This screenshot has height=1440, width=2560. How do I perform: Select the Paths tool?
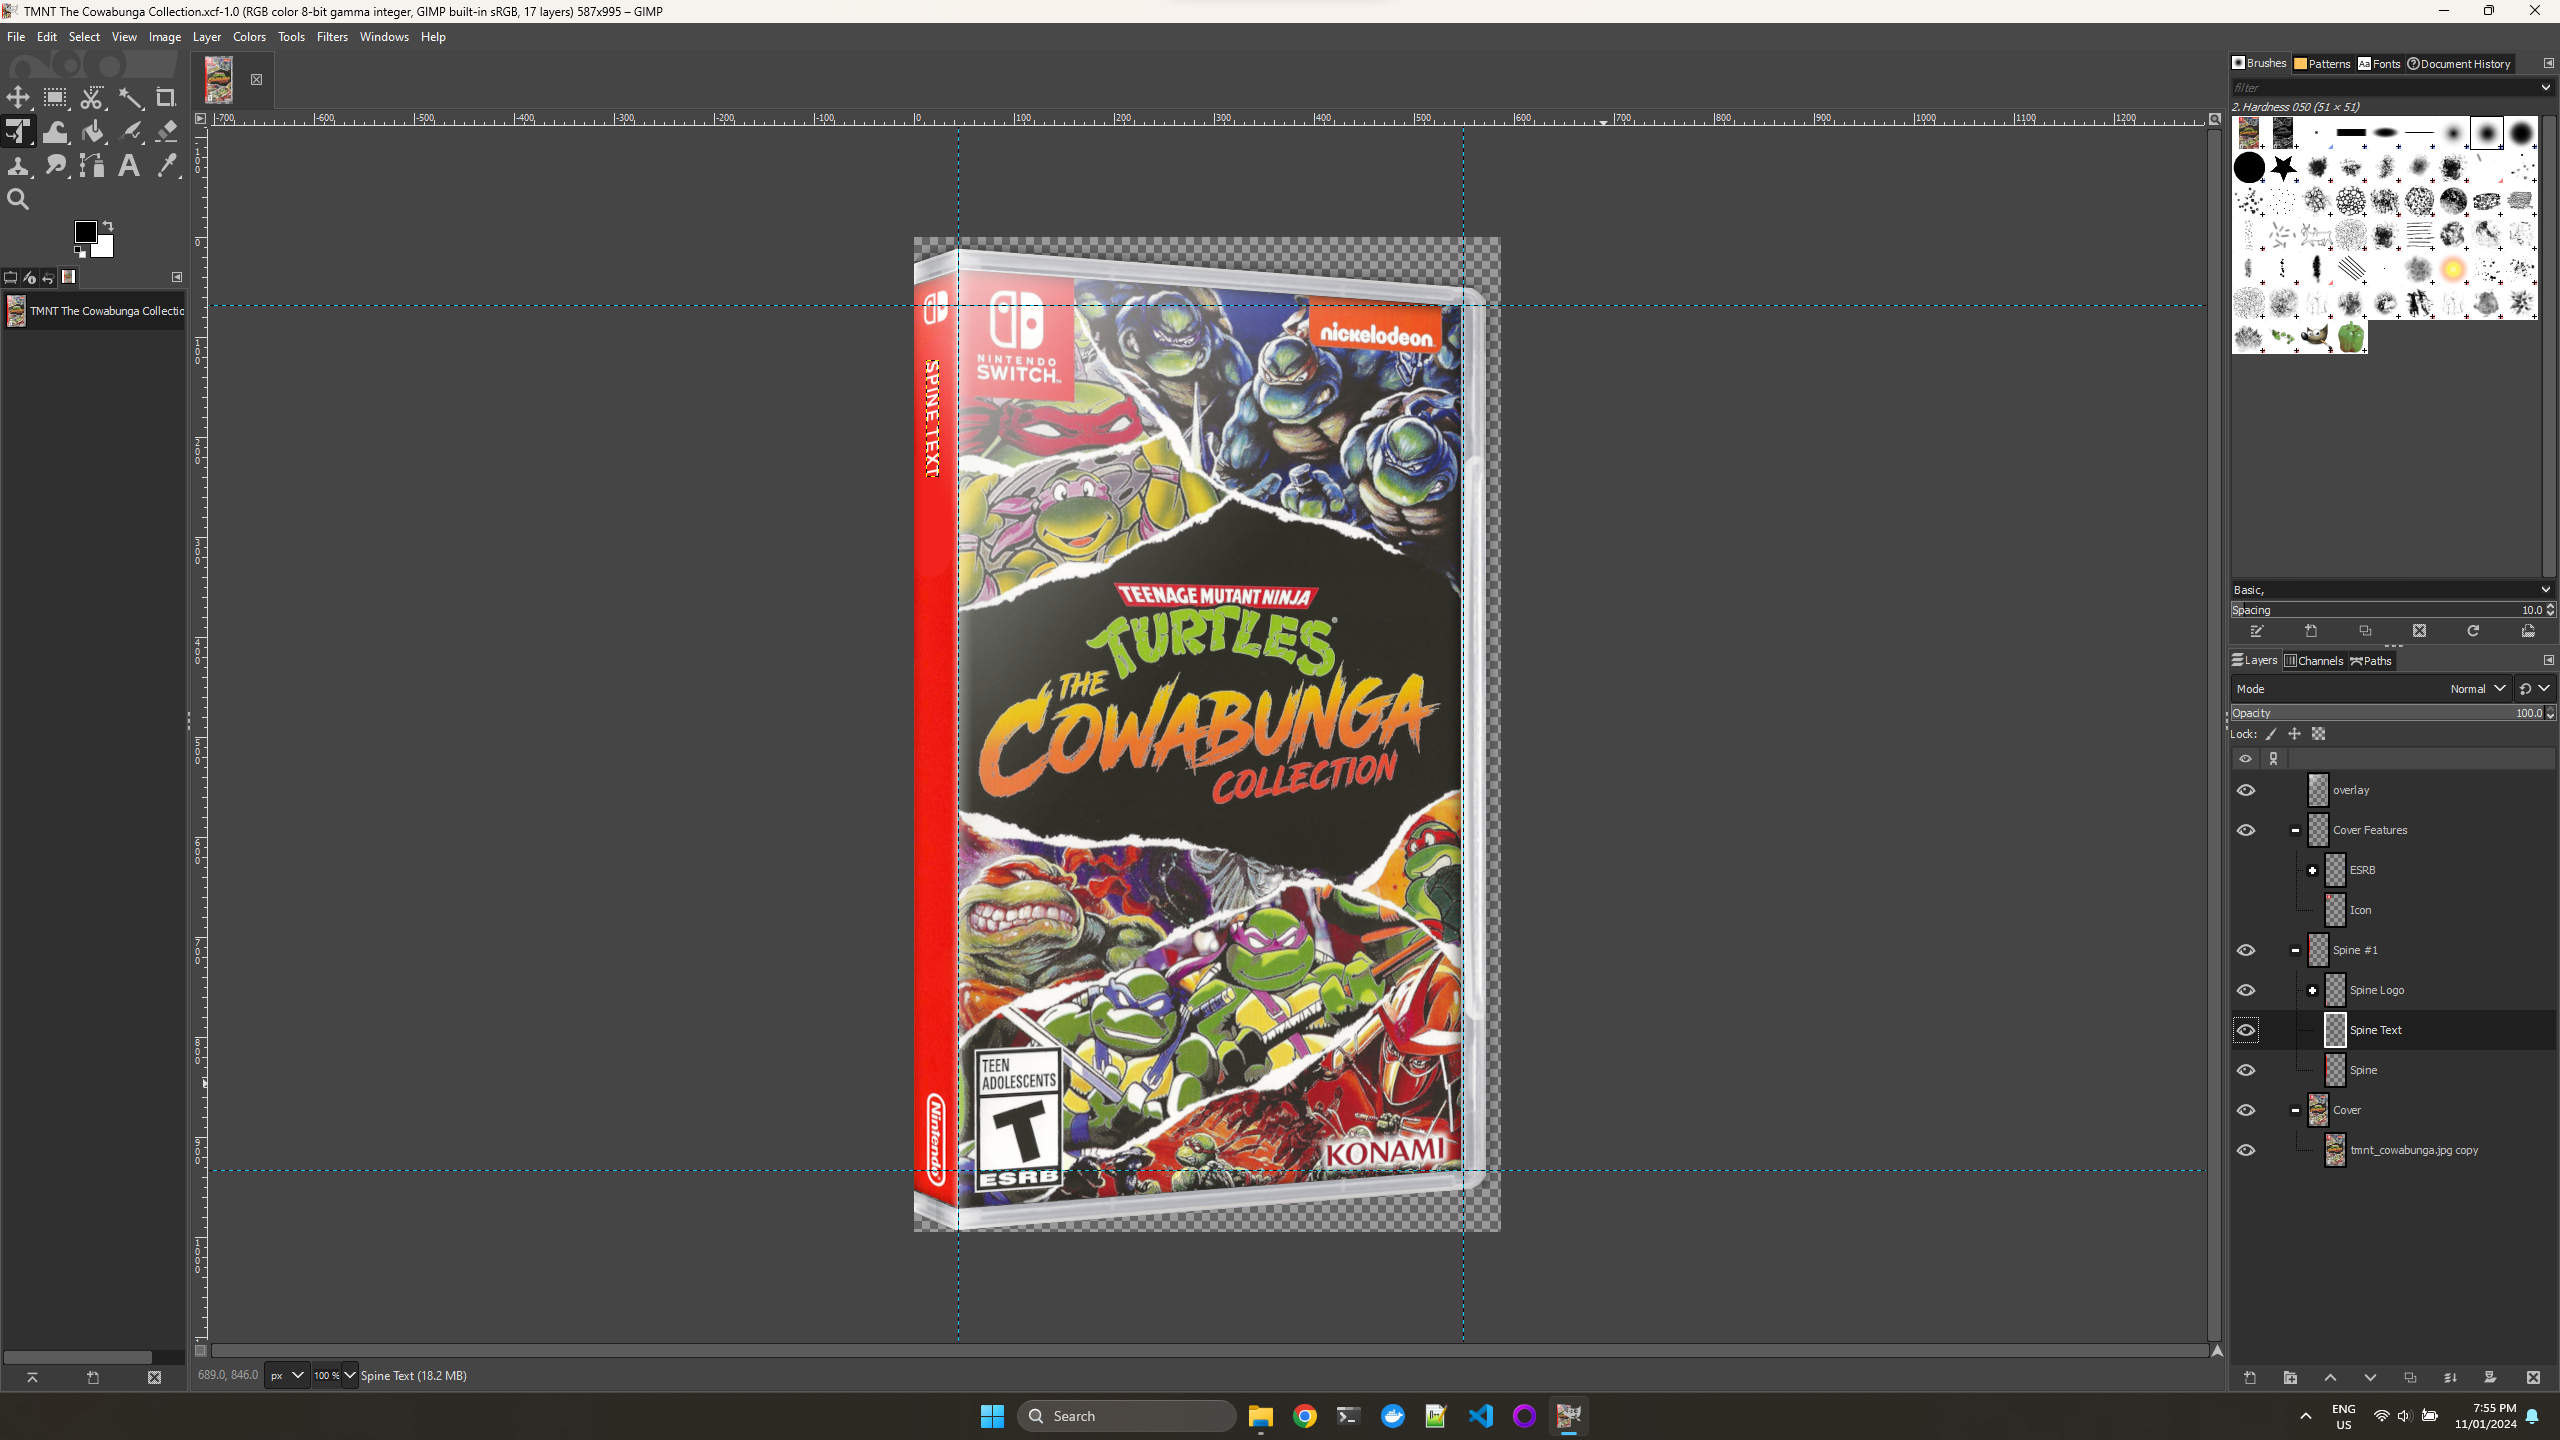coord(92,166)
